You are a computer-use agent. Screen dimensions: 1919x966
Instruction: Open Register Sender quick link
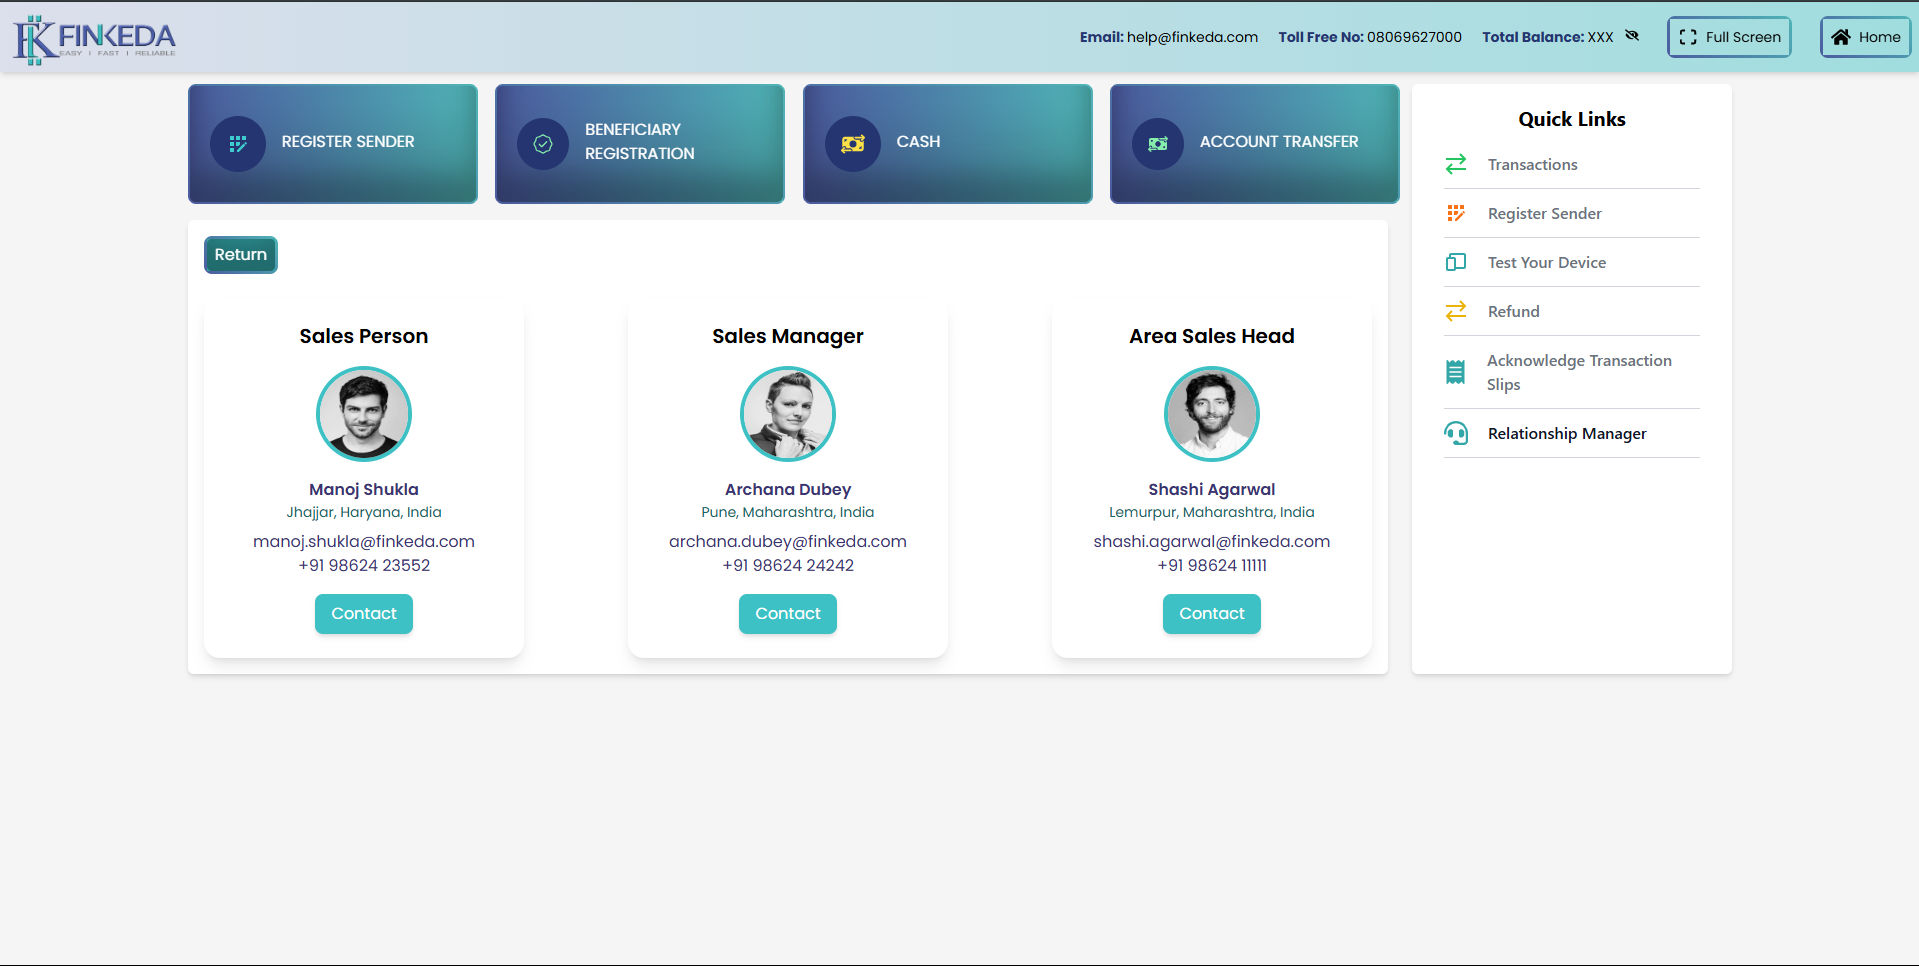point(1572,213)
